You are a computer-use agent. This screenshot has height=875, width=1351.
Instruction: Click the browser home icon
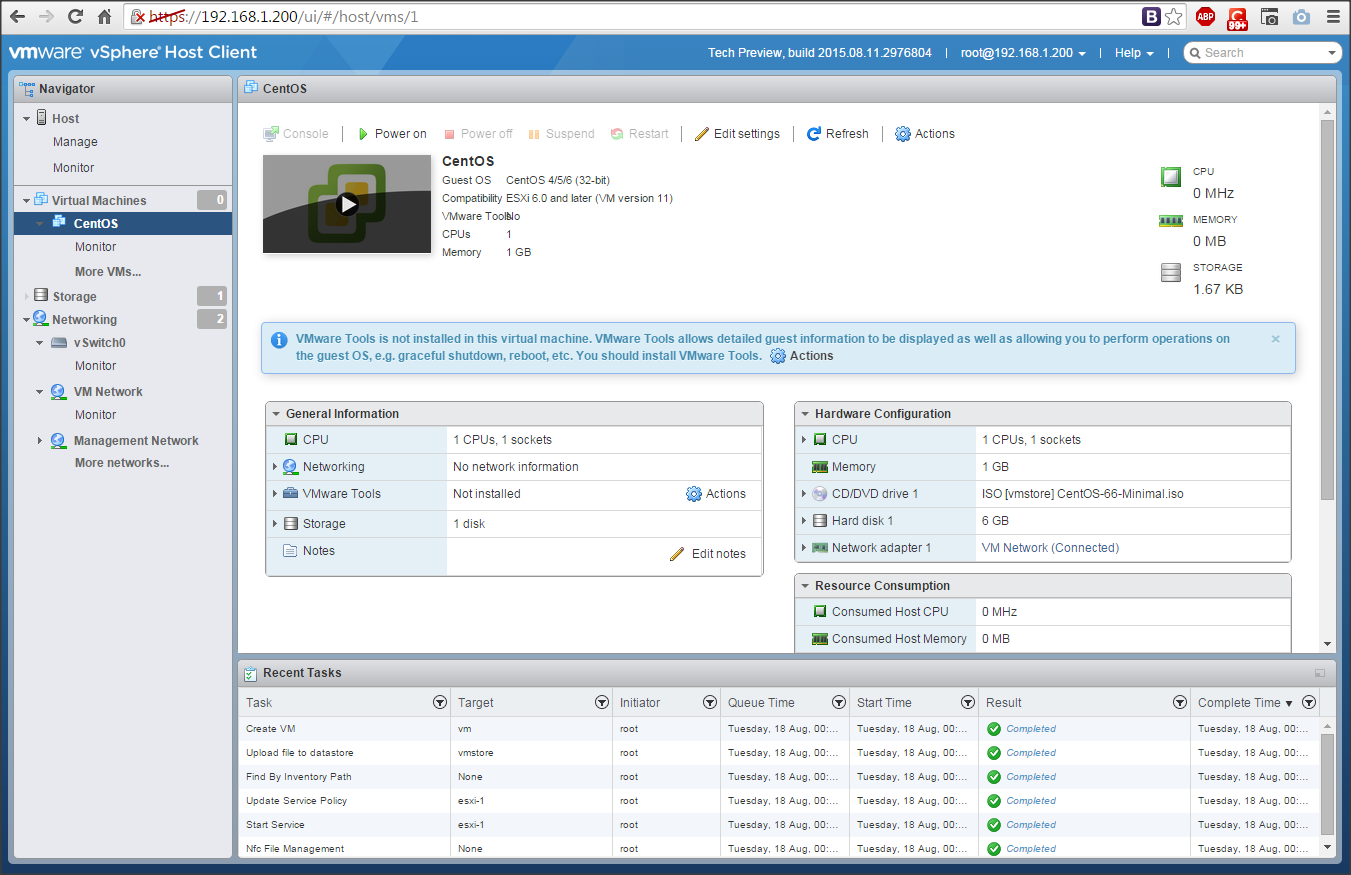click(x=105, y=17)
